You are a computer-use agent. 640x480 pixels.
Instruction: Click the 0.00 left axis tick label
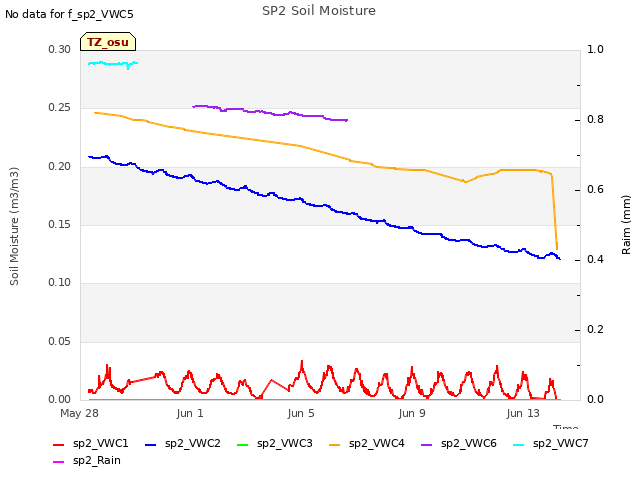[x=60, y=399]
